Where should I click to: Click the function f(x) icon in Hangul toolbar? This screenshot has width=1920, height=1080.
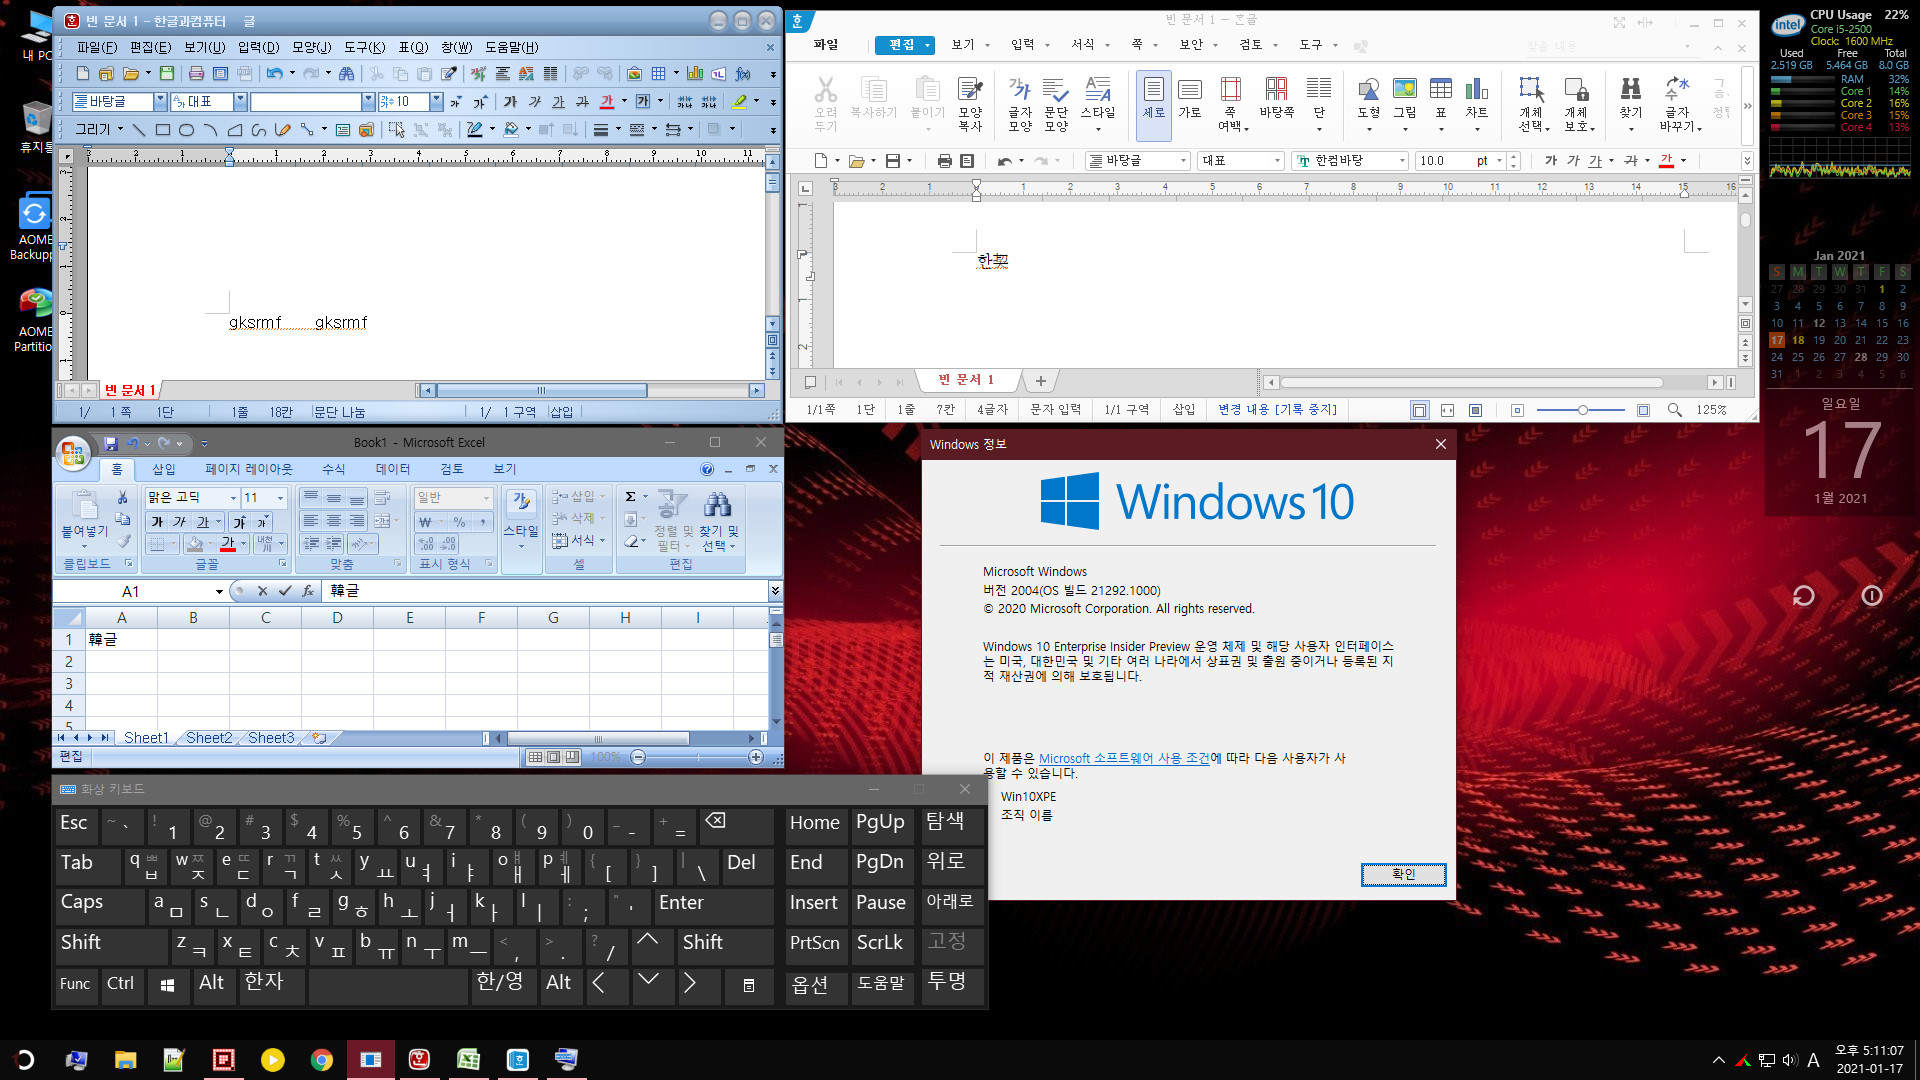click(x=743, y=74)
